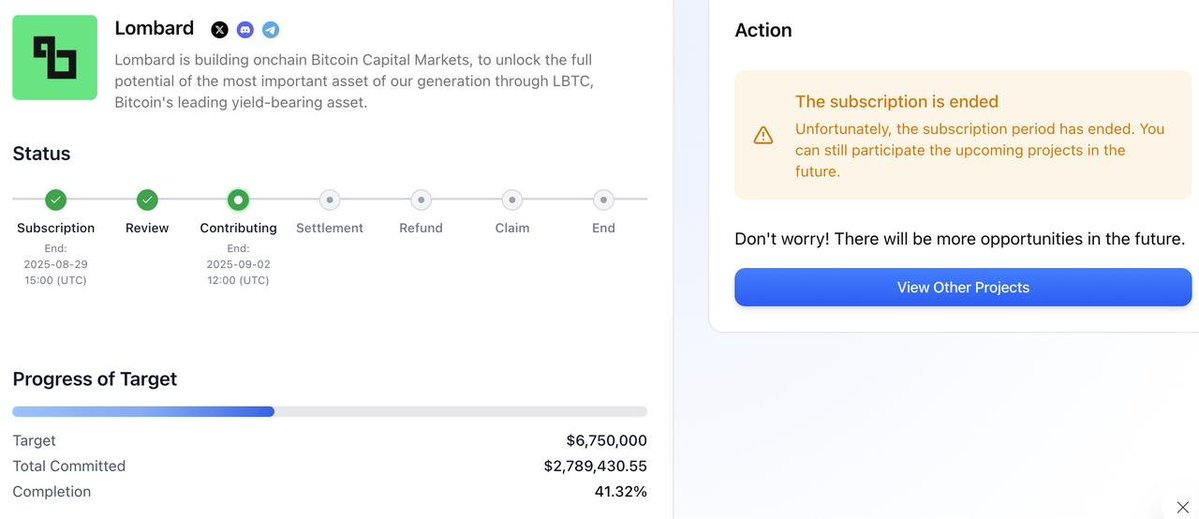Click View Other Projects button
1199x519 pixels.
click(x=963, y=287)
